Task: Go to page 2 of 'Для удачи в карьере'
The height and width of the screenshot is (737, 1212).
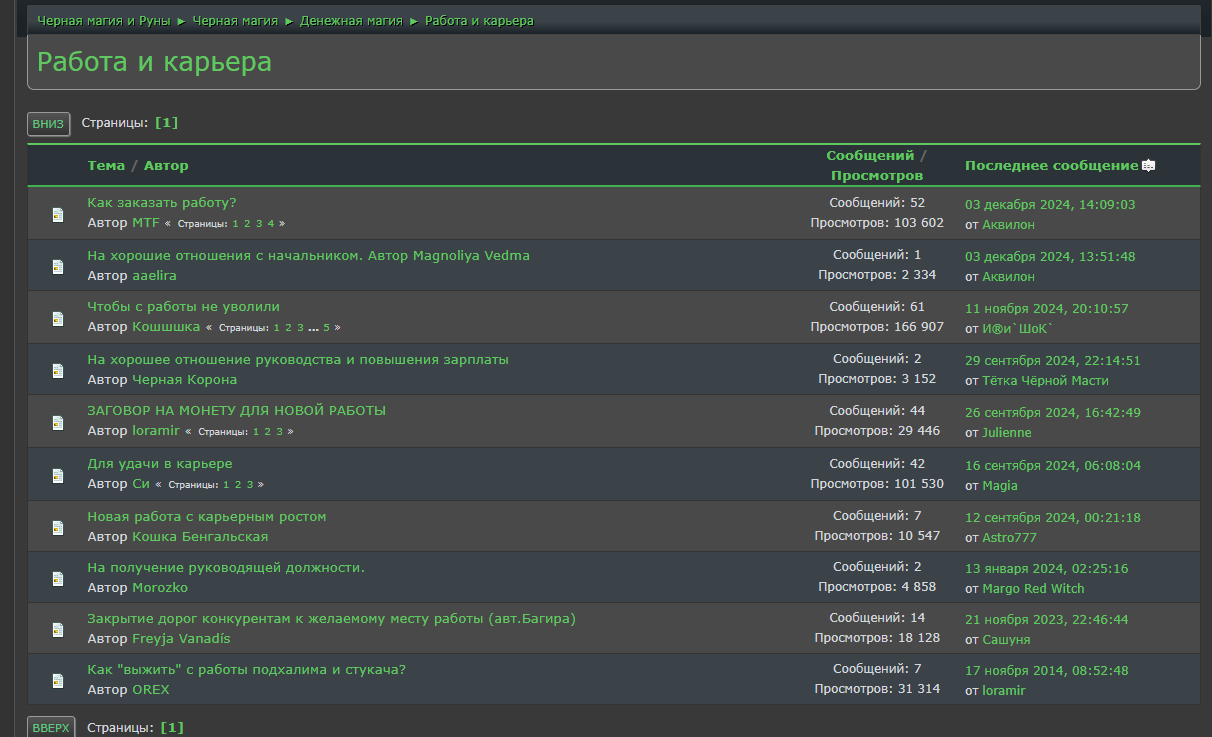Action: 238,485
